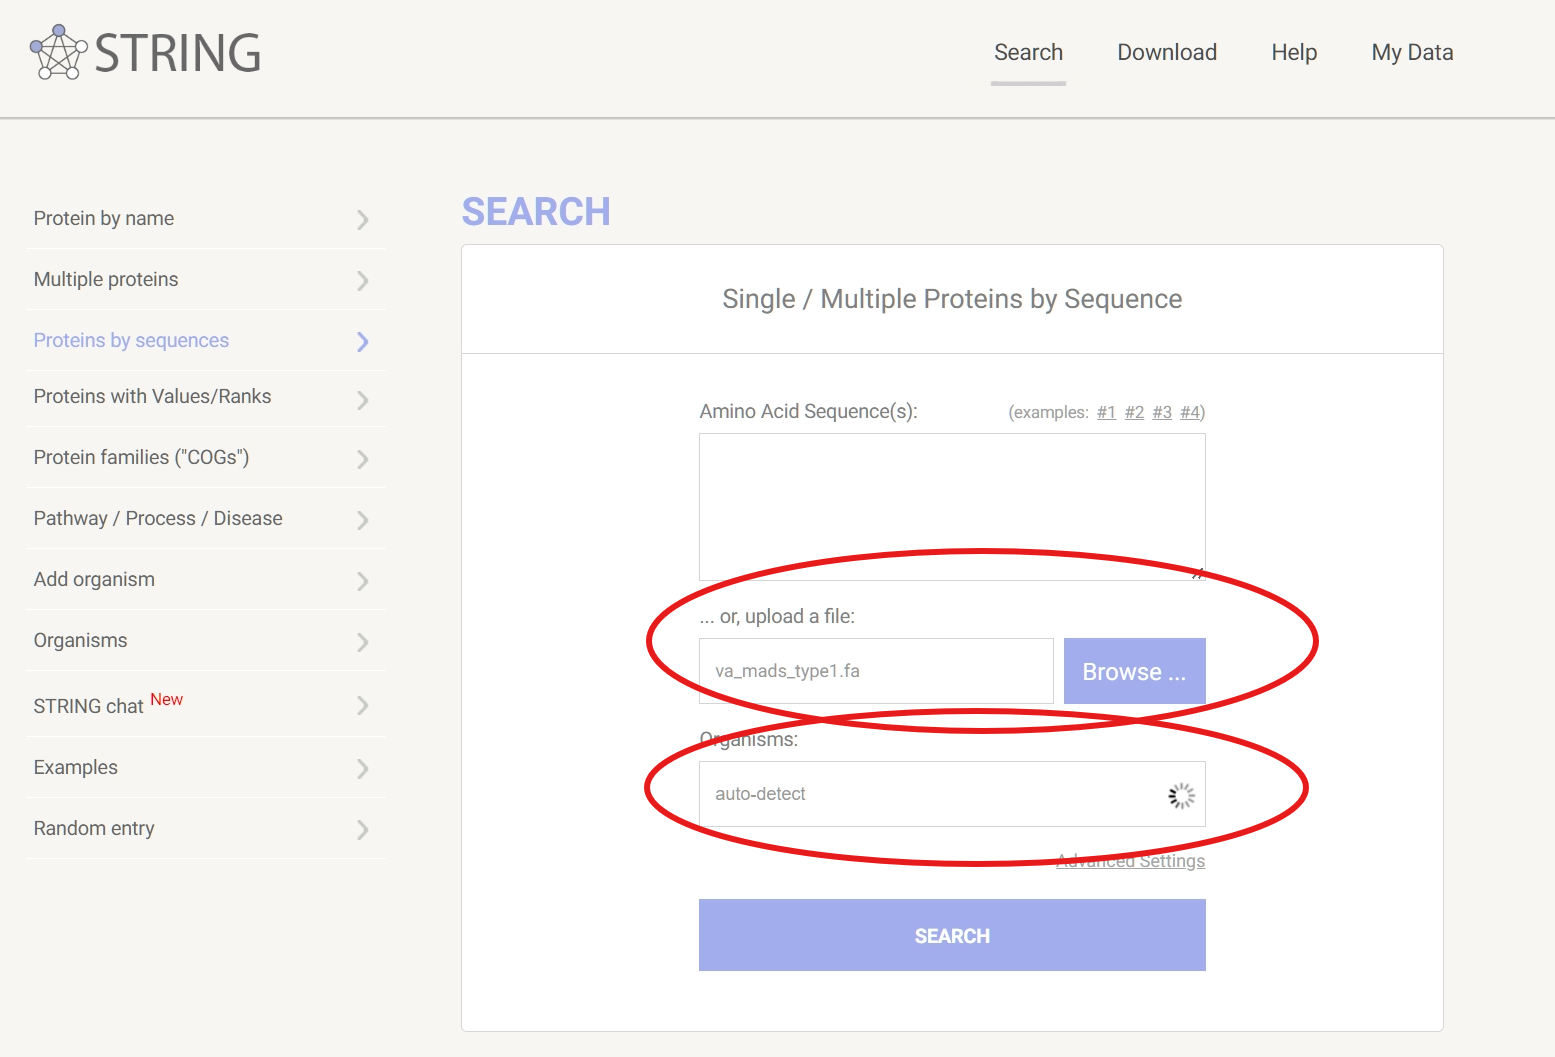The width and height of the screenshot is (1555, 1057).
Task: Open the Help page
Action: pyautogui.click(x=1294, y=52)
